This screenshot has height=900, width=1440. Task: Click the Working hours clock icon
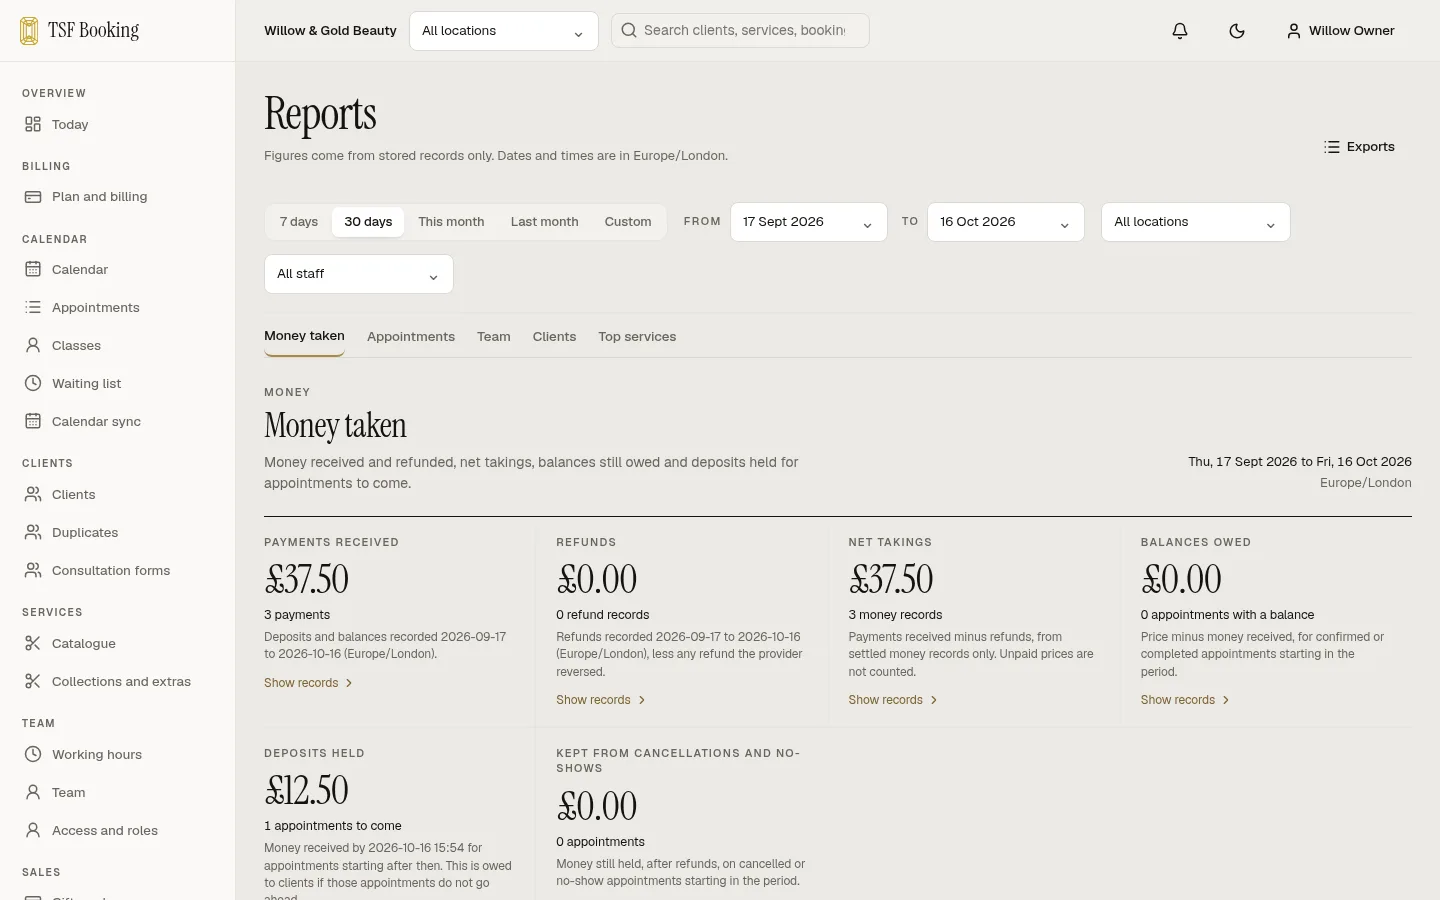point(33,755)
